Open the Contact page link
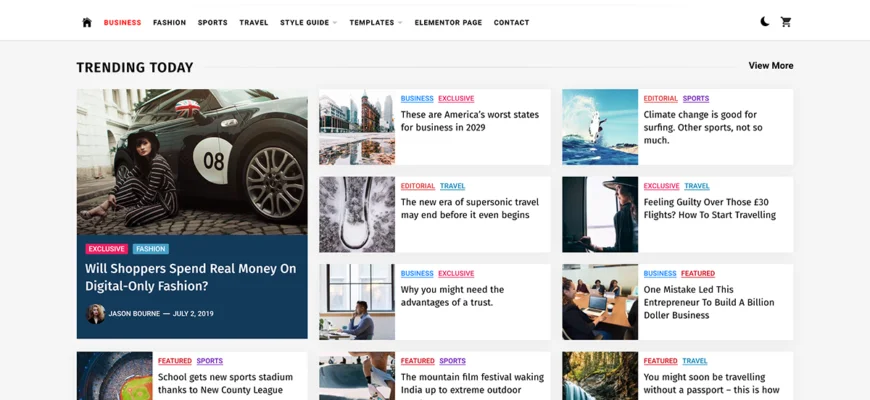 [x=511, y=22]
